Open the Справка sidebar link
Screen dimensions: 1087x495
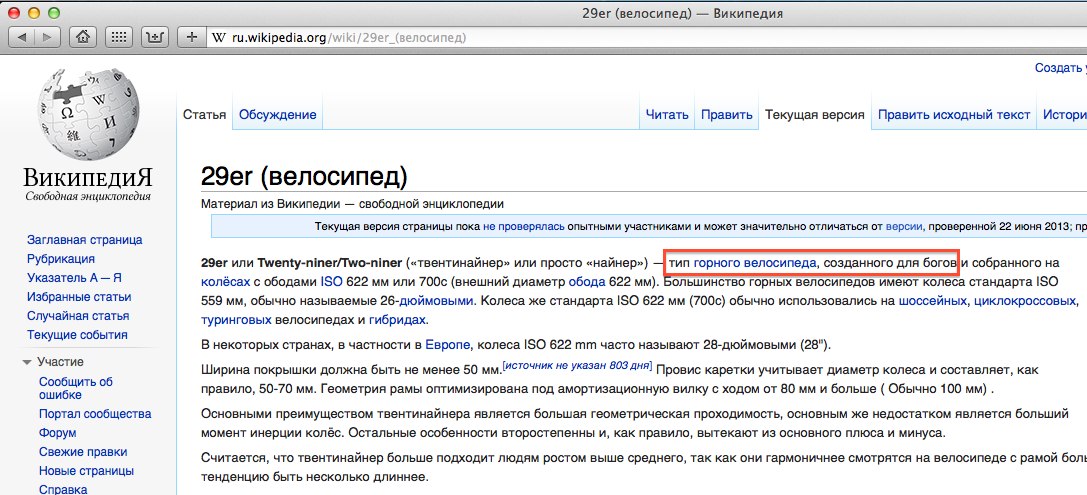tap(63, 489)
